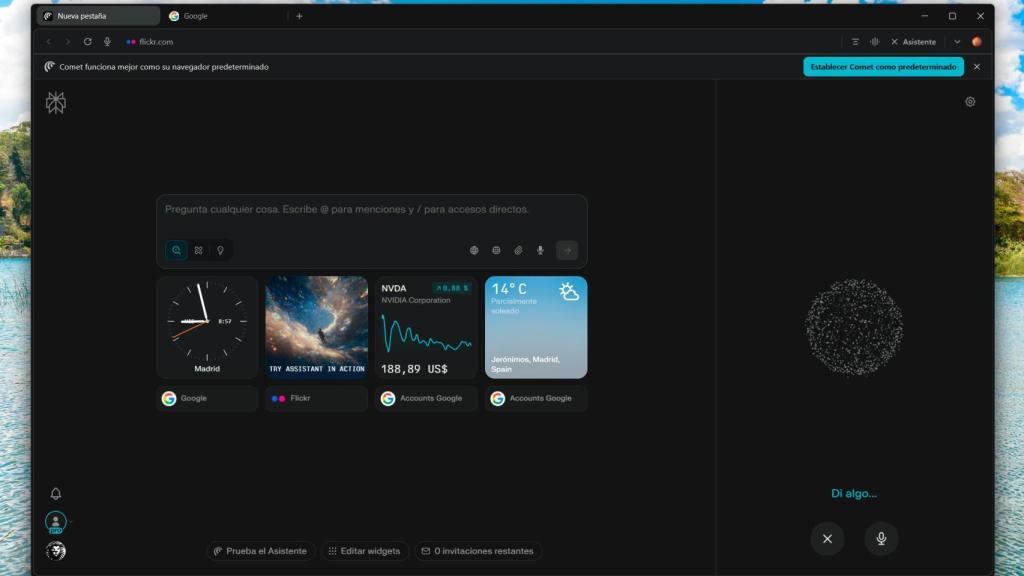Dismiss the default browser banner with the X

[977, 66]
